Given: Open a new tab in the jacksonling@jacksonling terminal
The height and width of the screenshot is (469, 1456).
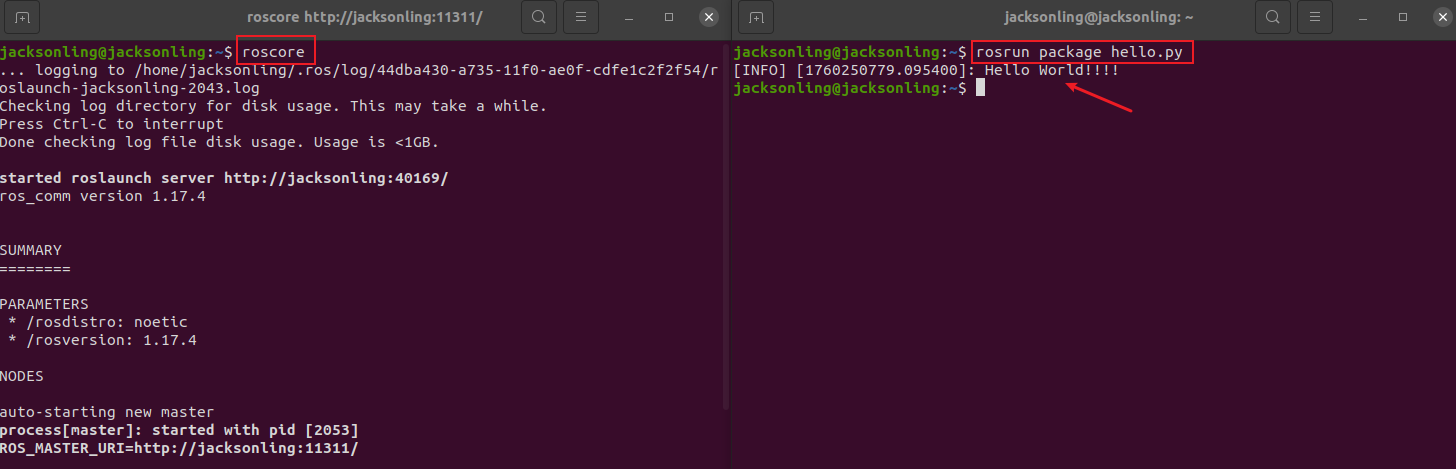Looking at the screenshot, I should [756, 17].
